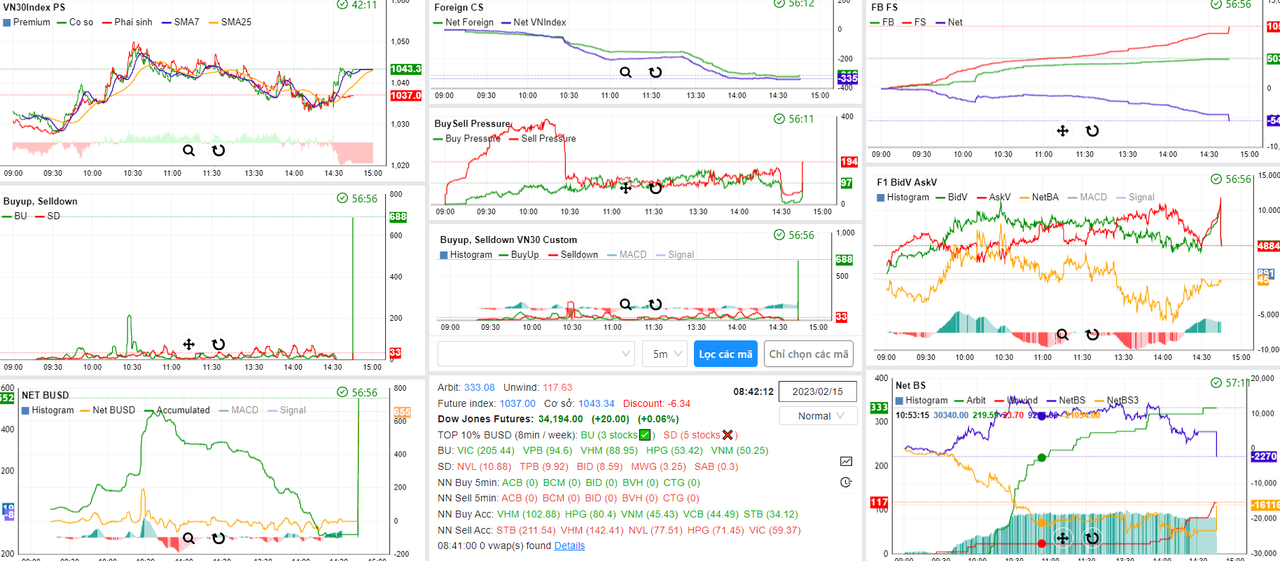
Task: Activate zoom magnifier in Buyup Selldown VN30 Custom chart
Action: pos(626,304)
